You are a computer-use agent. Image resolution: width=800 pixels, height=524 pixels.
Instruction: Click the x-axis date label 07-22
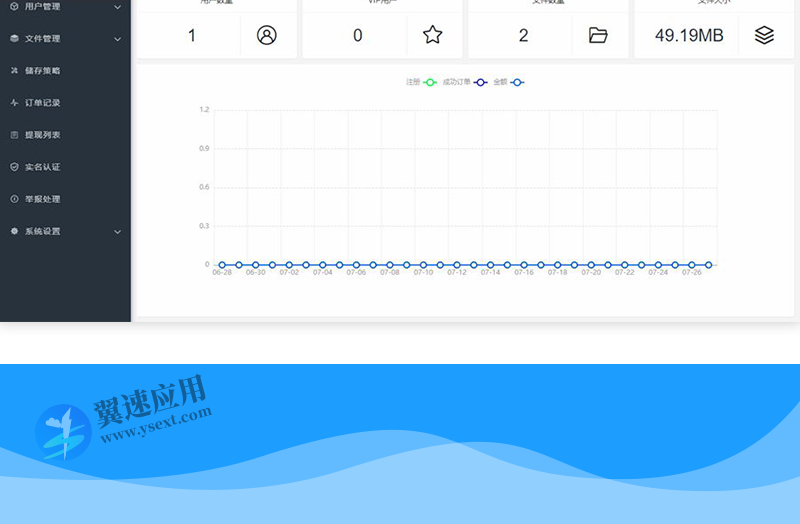coord(624,272)
